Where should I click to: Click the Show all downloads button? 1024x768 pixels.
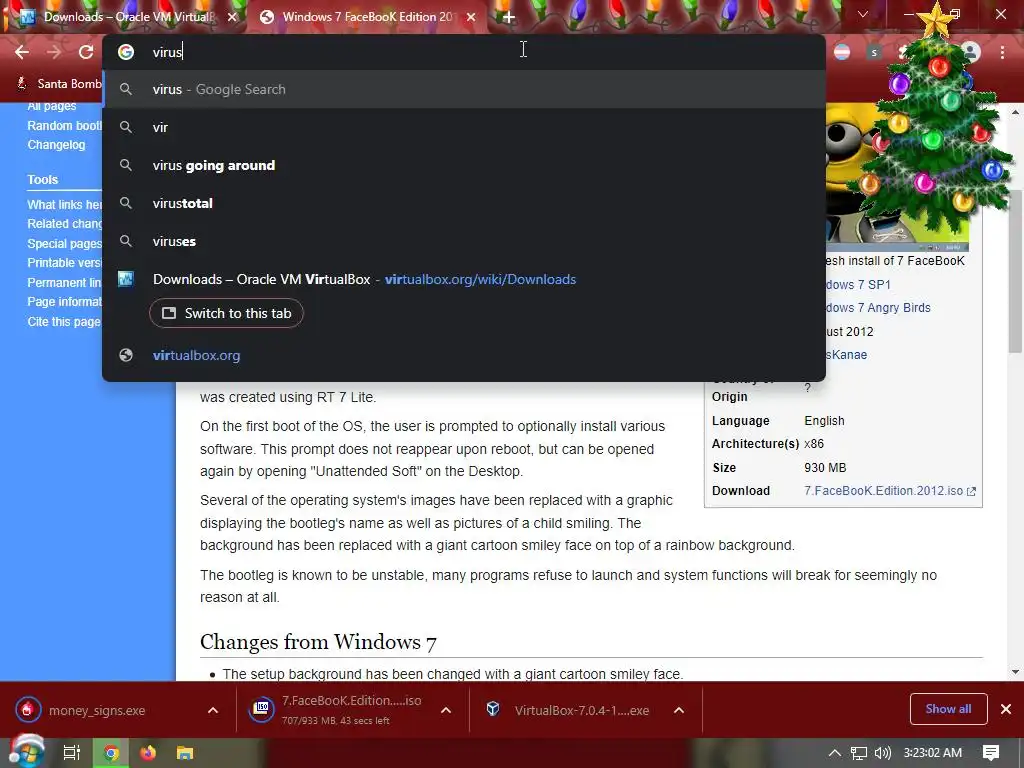(948, 709)
